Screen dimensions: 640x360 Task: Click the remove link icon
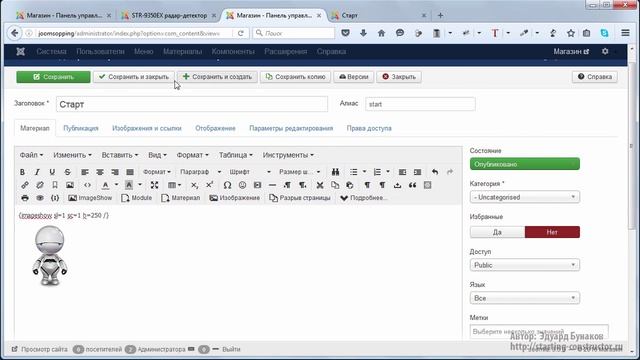click(40, 185)
